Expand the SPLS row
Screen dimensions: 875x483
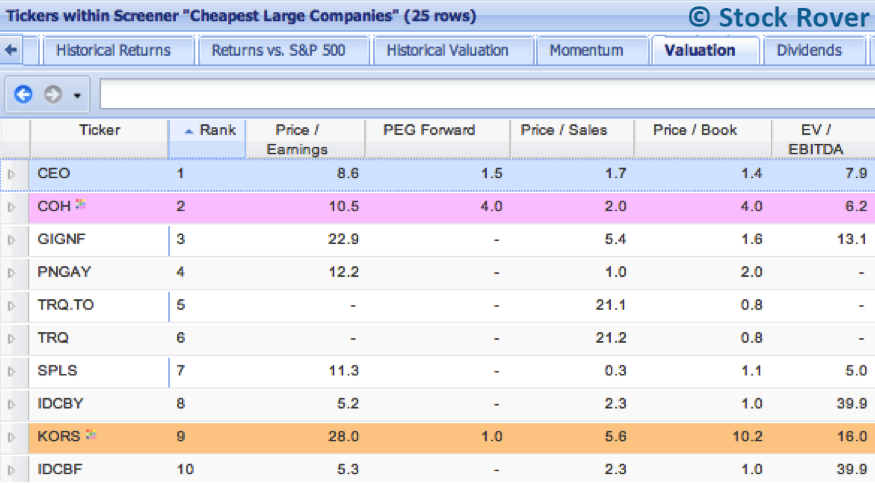(x=11, y=371)
